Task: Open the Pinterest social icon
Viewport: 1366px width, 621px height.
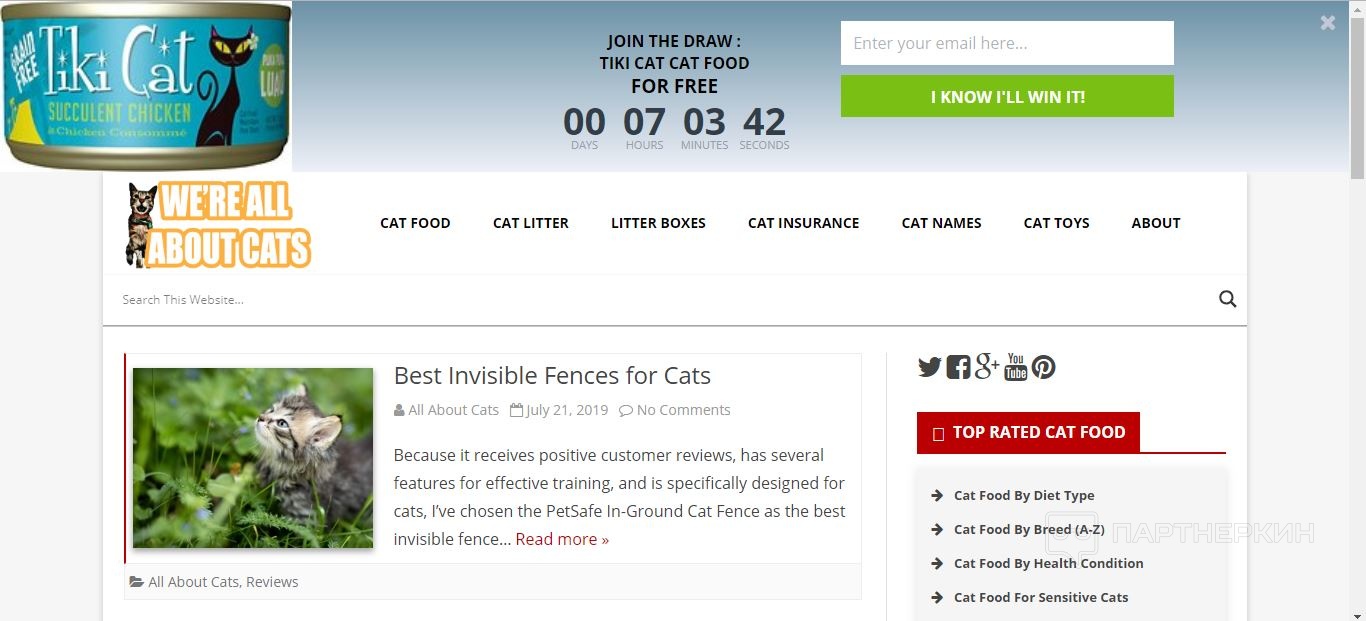Action: 1044,367
